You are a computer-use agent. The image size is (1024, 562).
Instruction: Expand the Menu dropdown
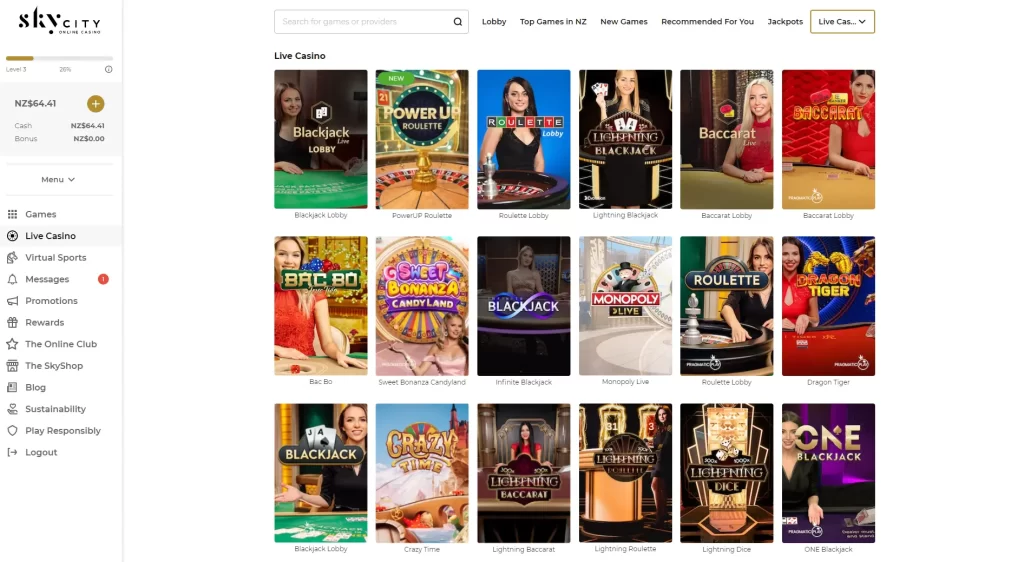pos(58,180)
